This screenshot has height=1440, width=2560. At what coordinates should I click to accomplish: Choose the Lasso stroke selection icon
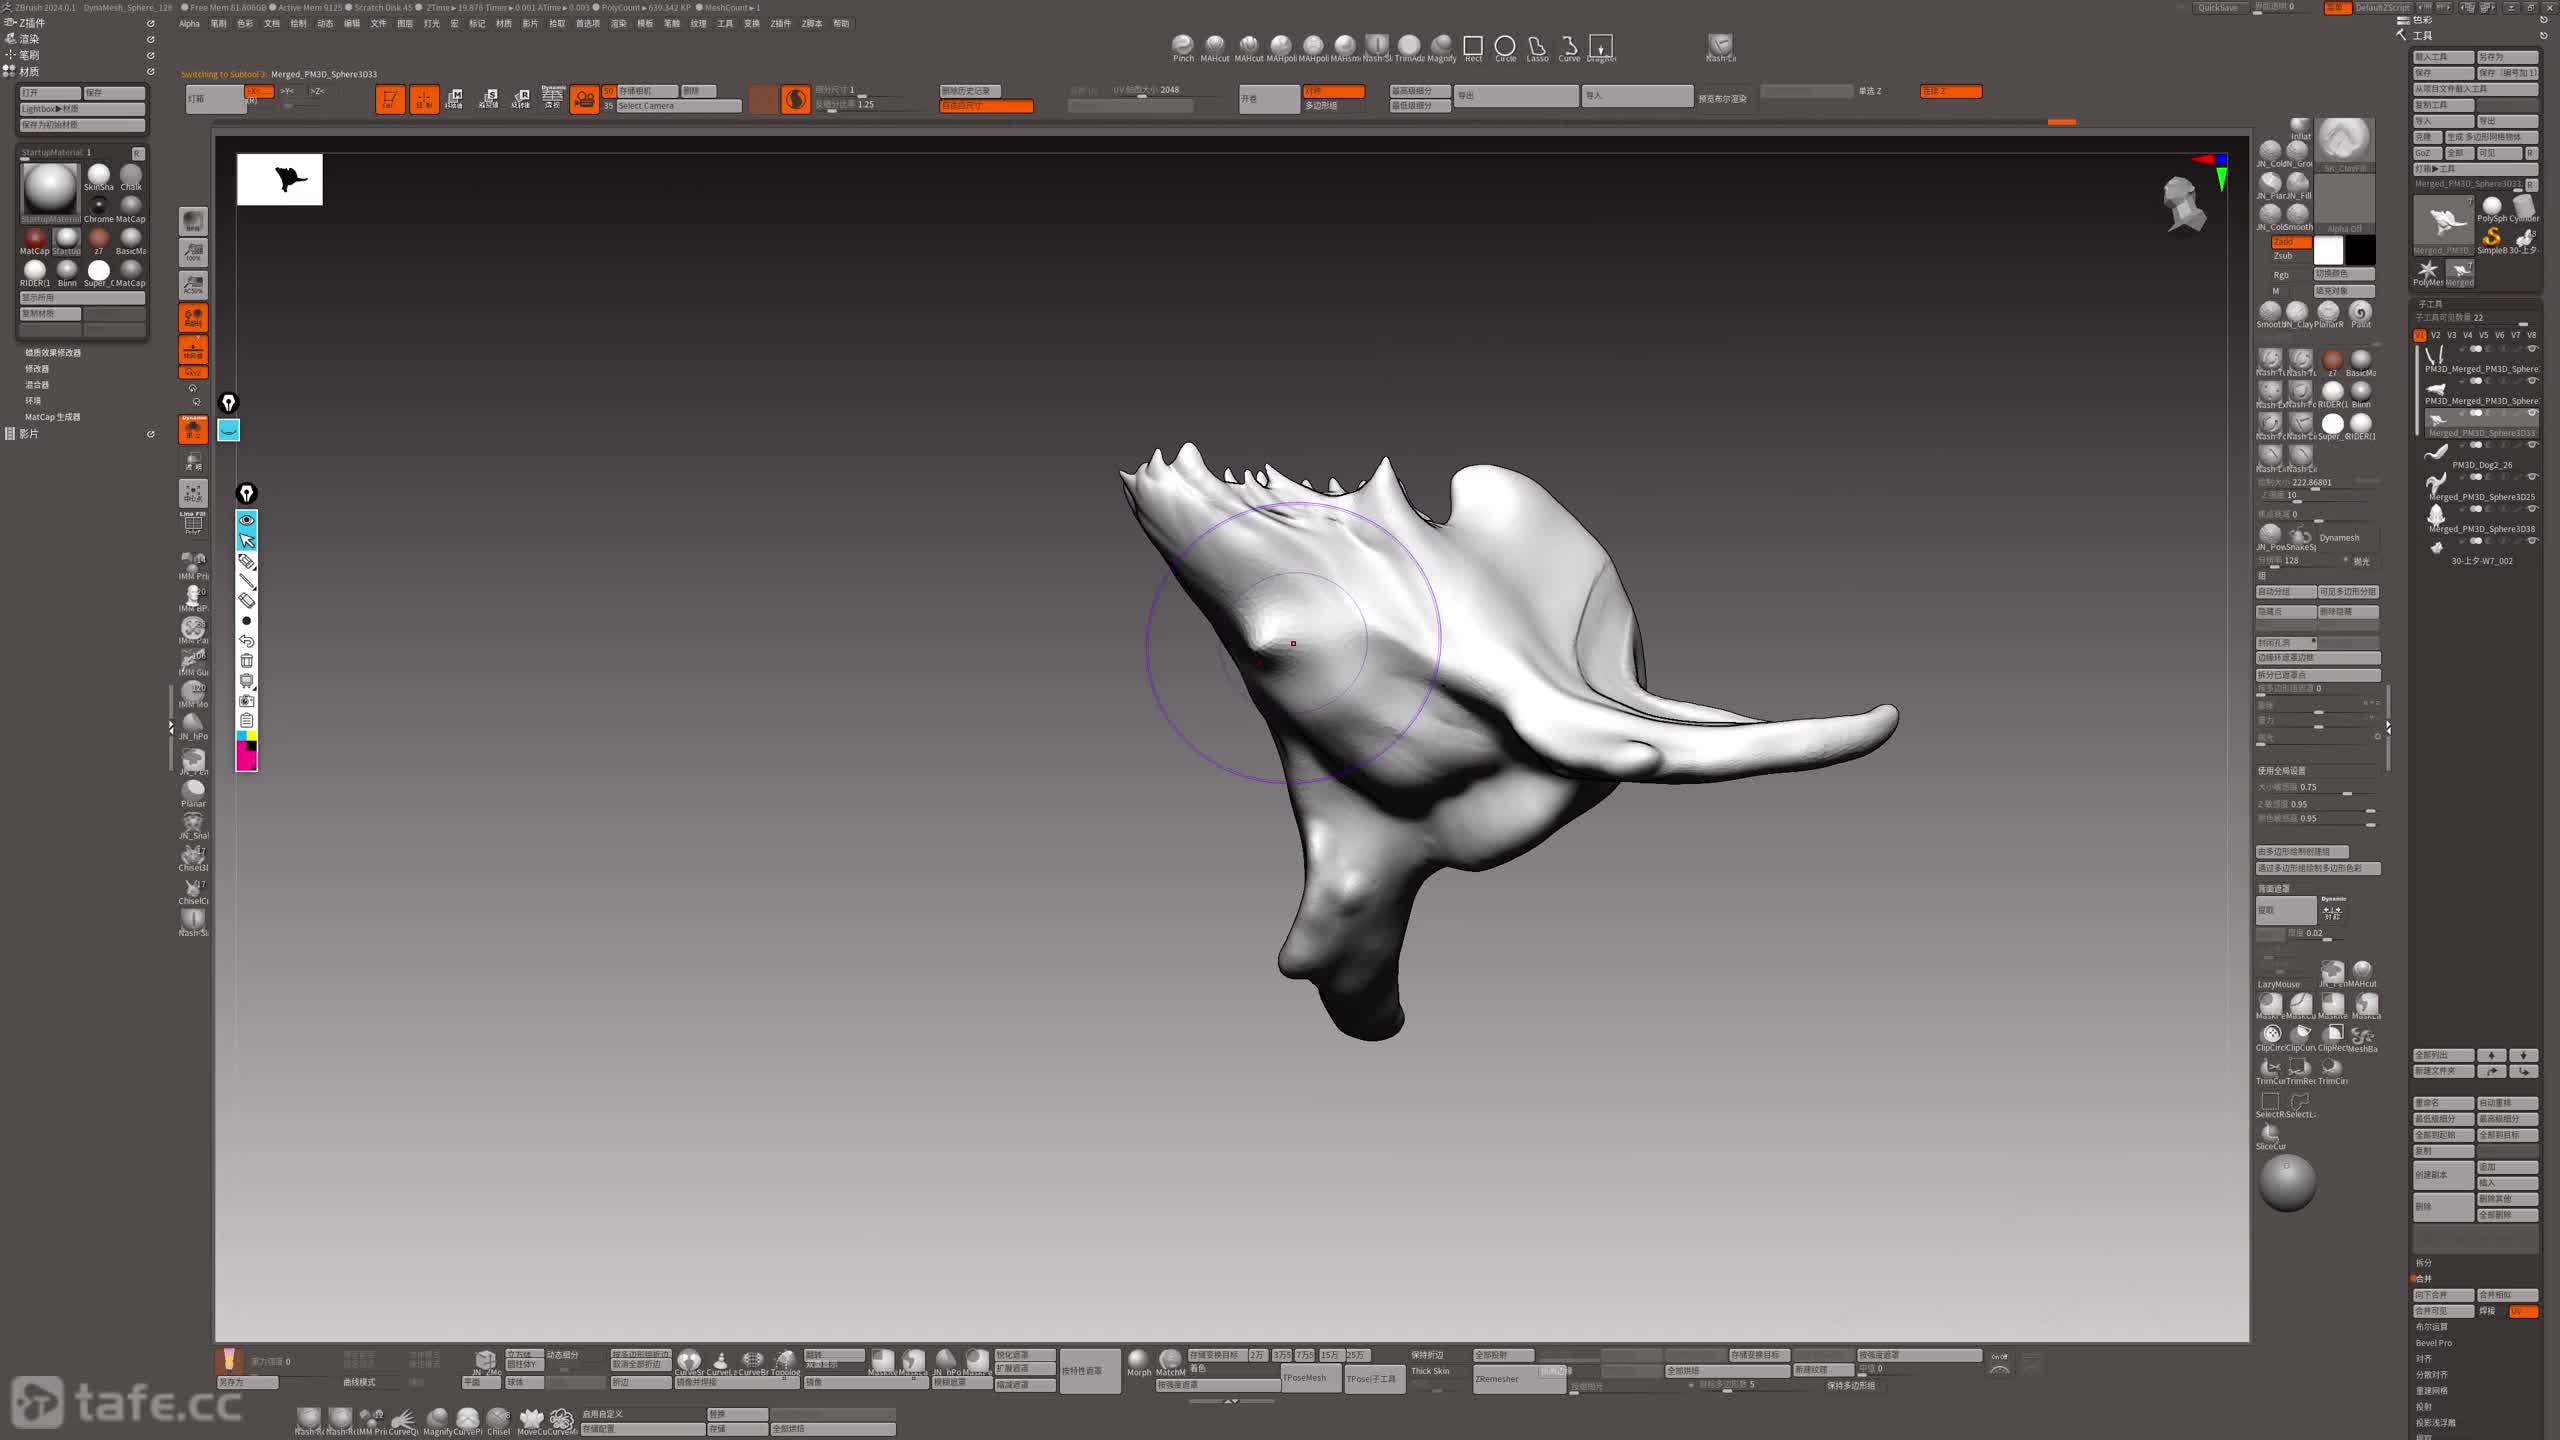pos(1537,46)
